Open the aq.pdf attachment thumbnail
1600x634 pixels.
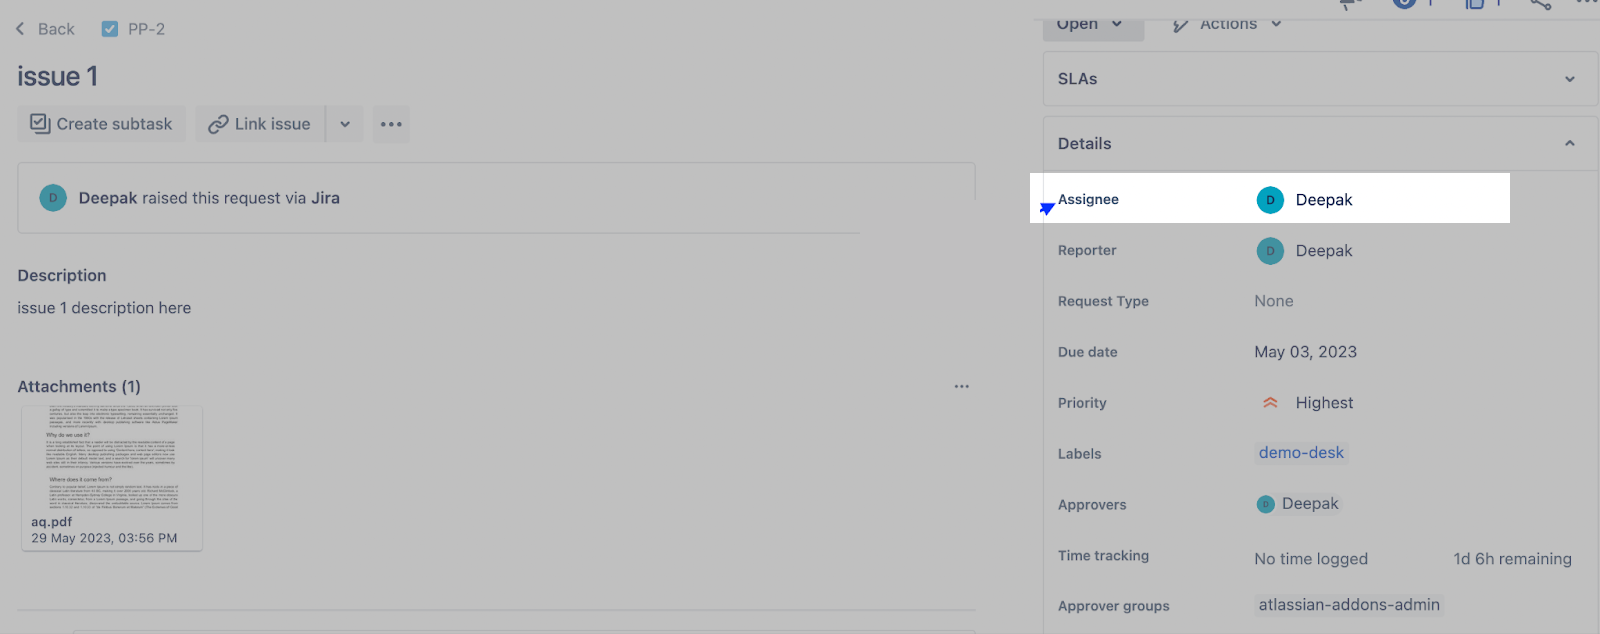[x=111, y=459]
